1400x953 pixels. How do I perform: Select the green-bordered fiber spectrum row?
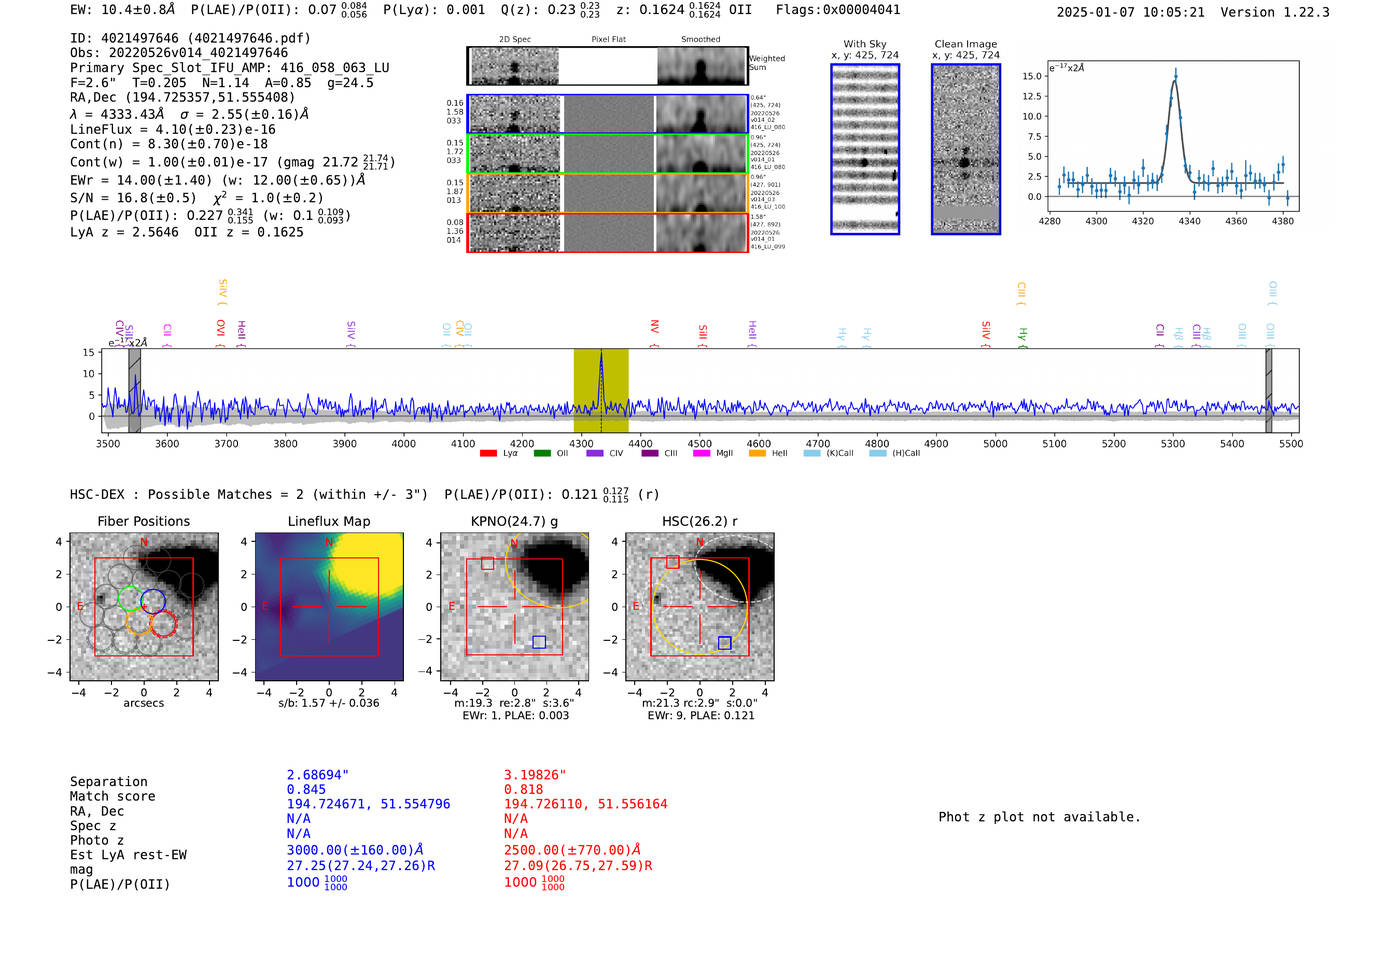coord(608,154)
